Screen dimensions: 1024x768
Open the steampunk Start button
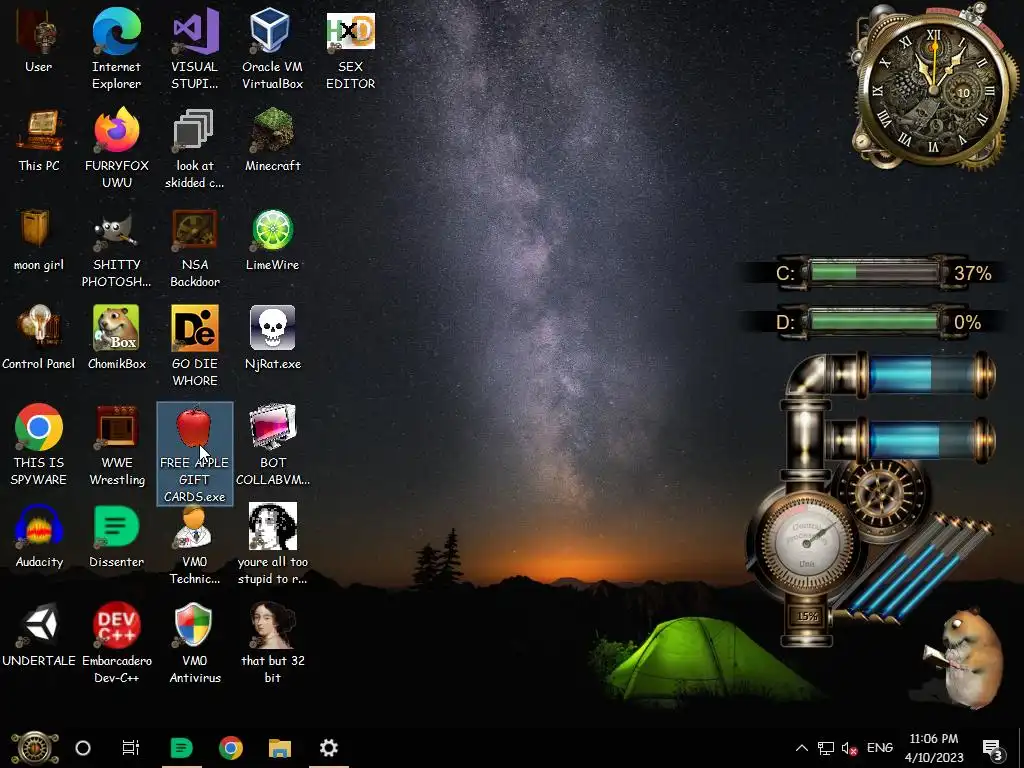click(35, 748)
